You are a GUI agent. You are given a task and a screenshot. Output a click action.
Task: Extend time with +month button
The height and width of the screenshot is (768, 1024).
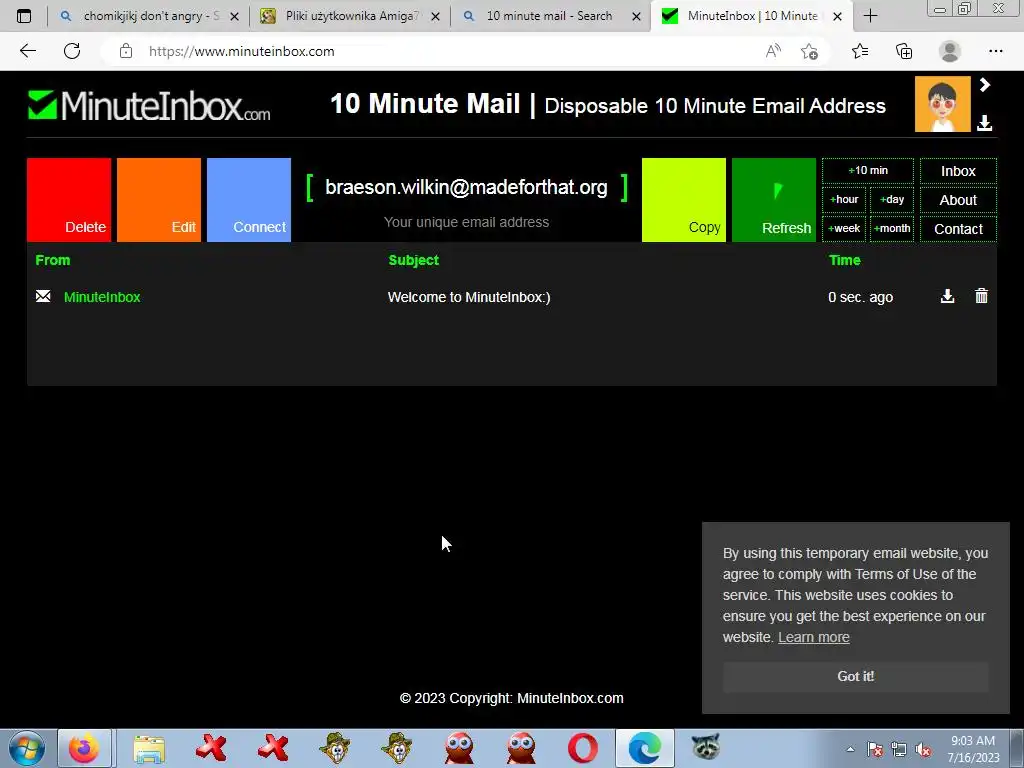(x=892, y=229)
